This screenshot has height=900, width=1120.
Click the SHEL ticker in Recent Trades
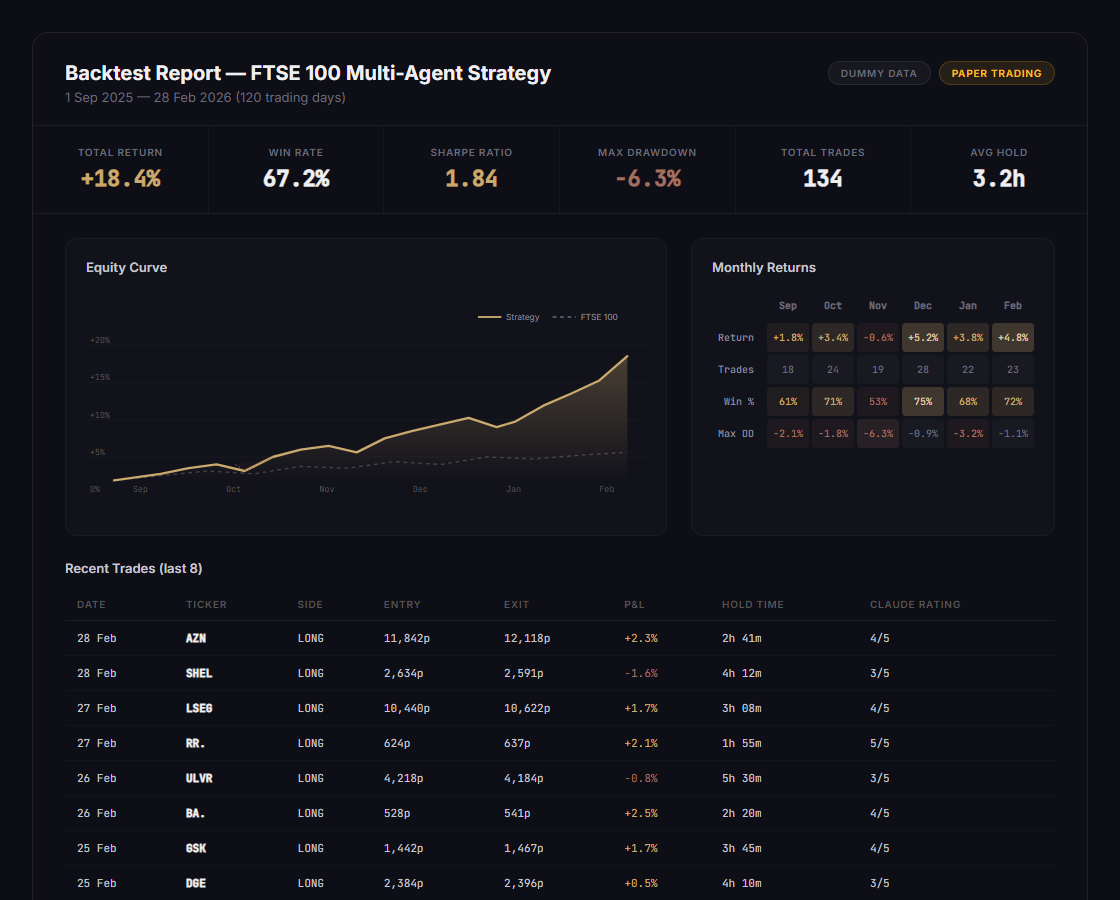coord(199,673)
